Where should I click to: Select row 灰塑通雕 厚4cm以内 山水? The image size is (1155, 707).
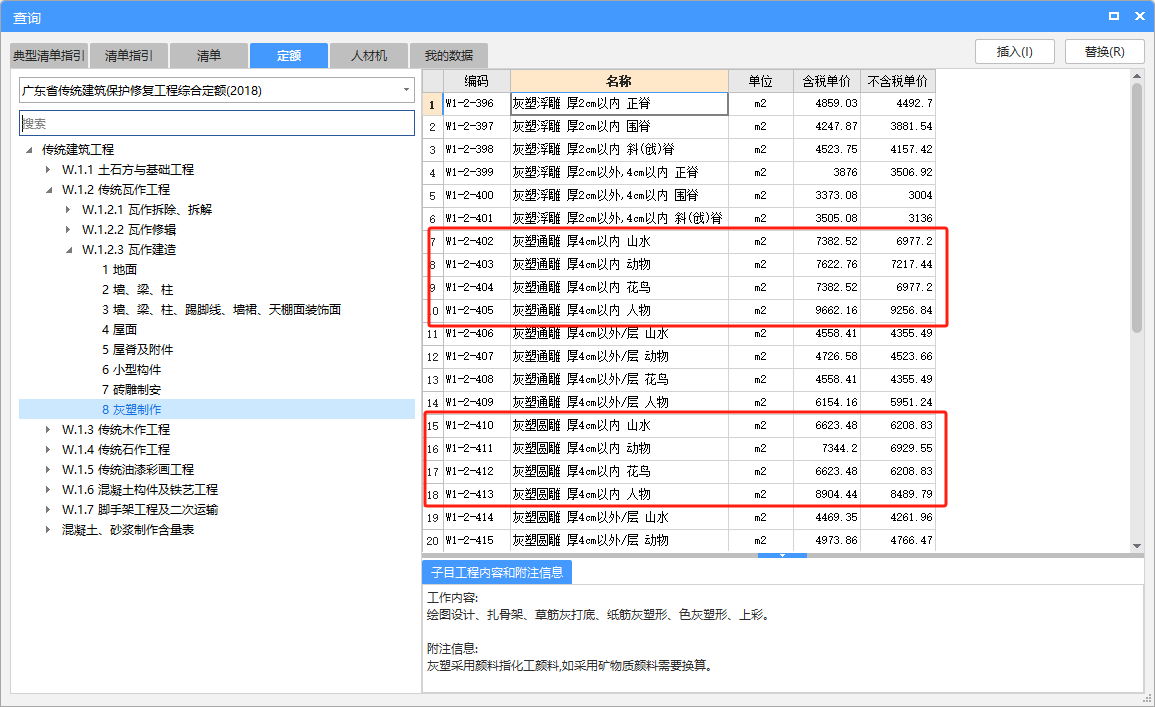point(619,242)
